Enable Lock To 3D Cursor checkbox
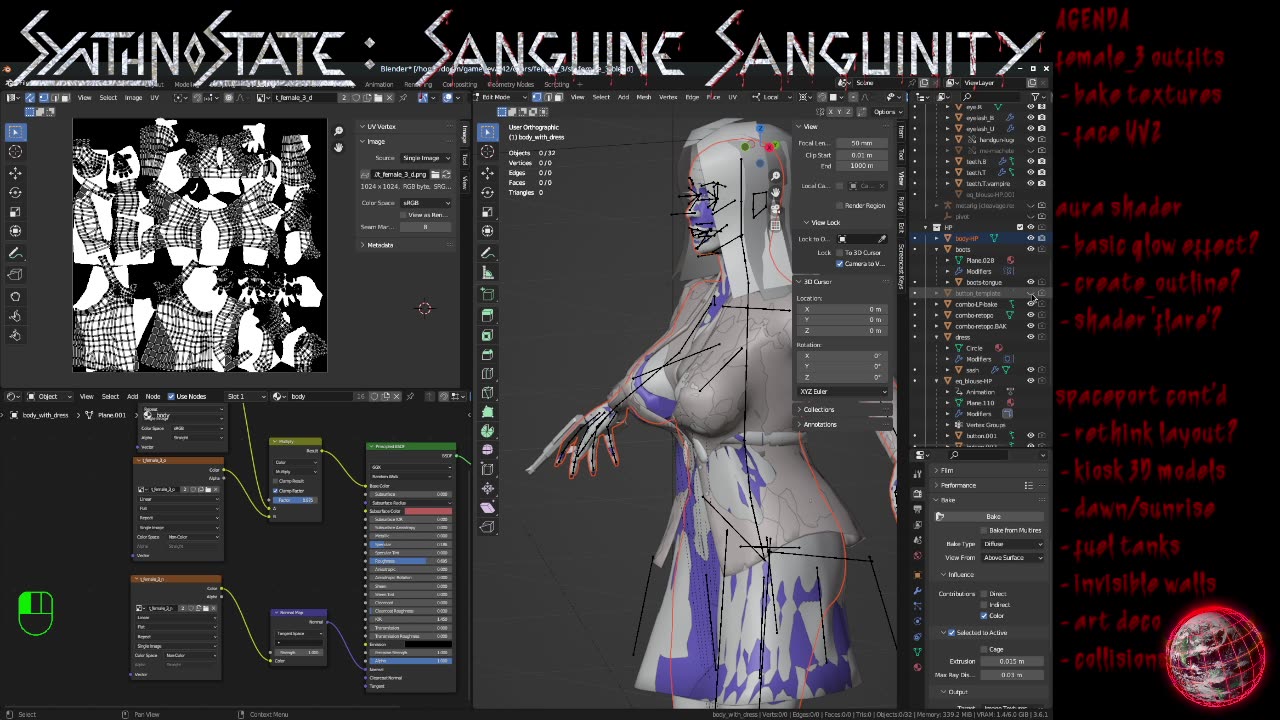 click(x=840, y=253)
